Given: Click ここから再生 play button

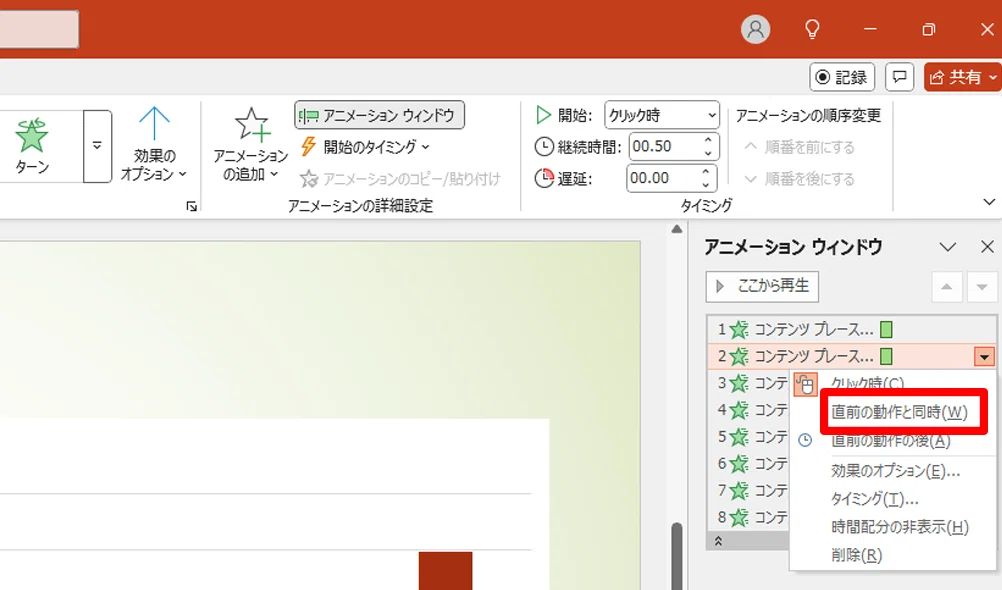Looking at the screenshot, I should 762,286.
